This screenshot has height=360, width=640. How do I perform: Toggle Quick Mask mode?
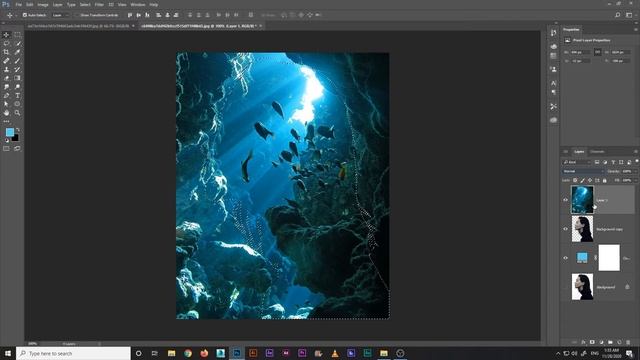click(x=6, y=149)
